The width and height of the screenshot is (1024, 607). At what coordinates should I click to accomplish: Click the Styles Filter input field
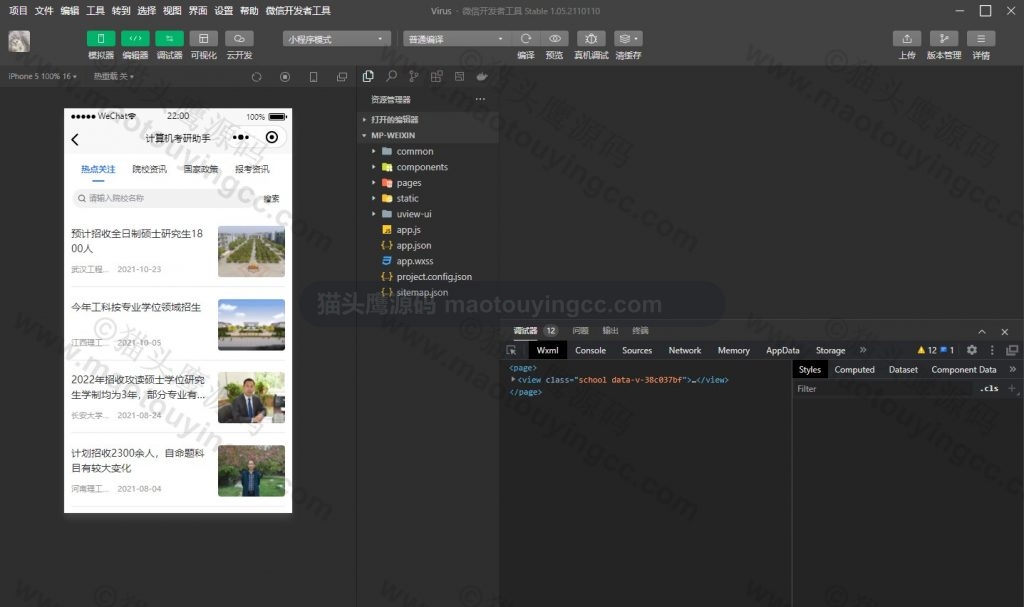coord(883,388)
